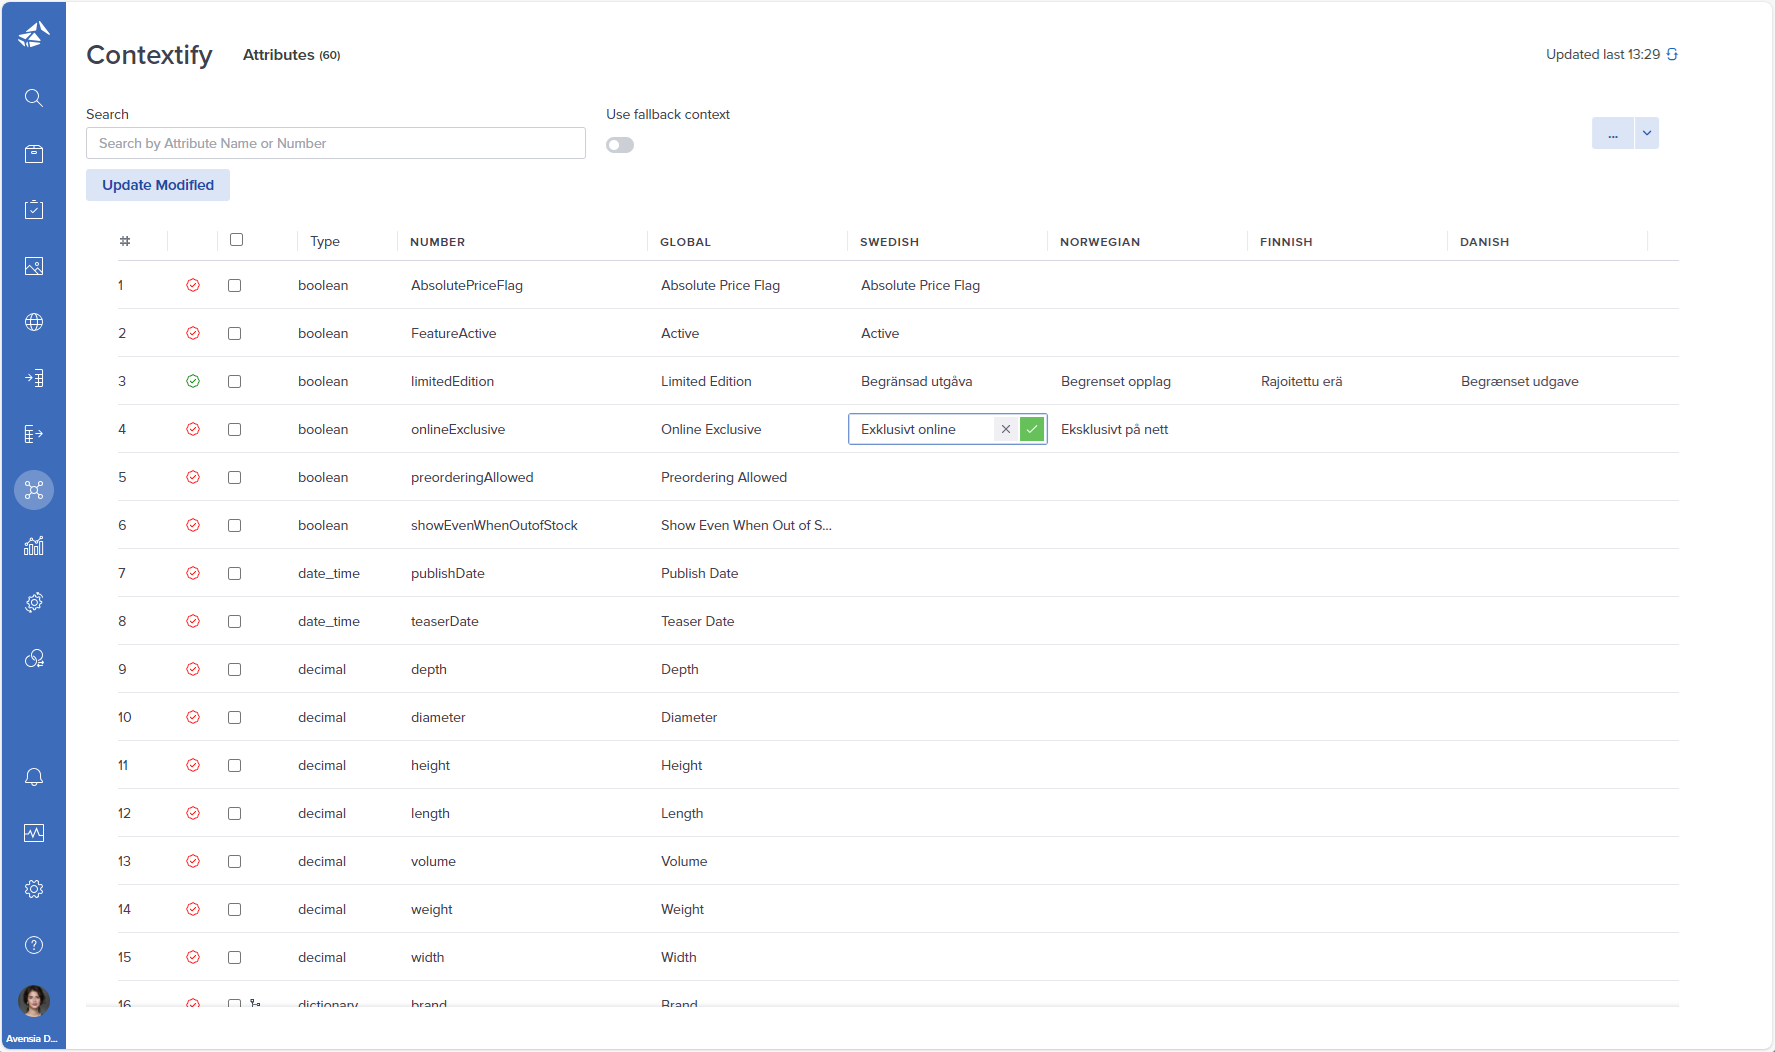Open the user avatar profile at bottom
This screenshot has width=1775, height=1052.
(x=34, y=1001)
